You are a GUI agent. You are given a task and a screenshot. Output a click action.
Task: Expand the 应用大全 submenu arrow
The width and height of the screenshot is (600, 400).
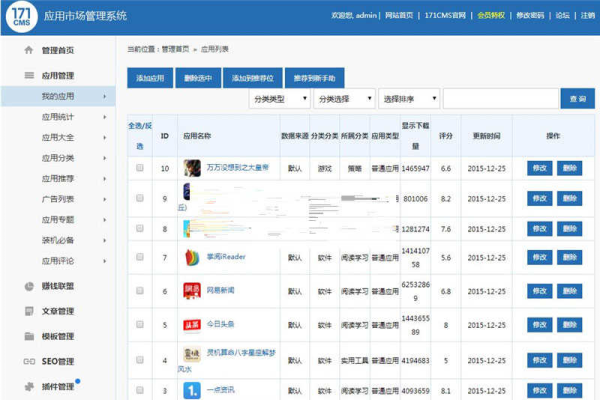pos(104,137)
